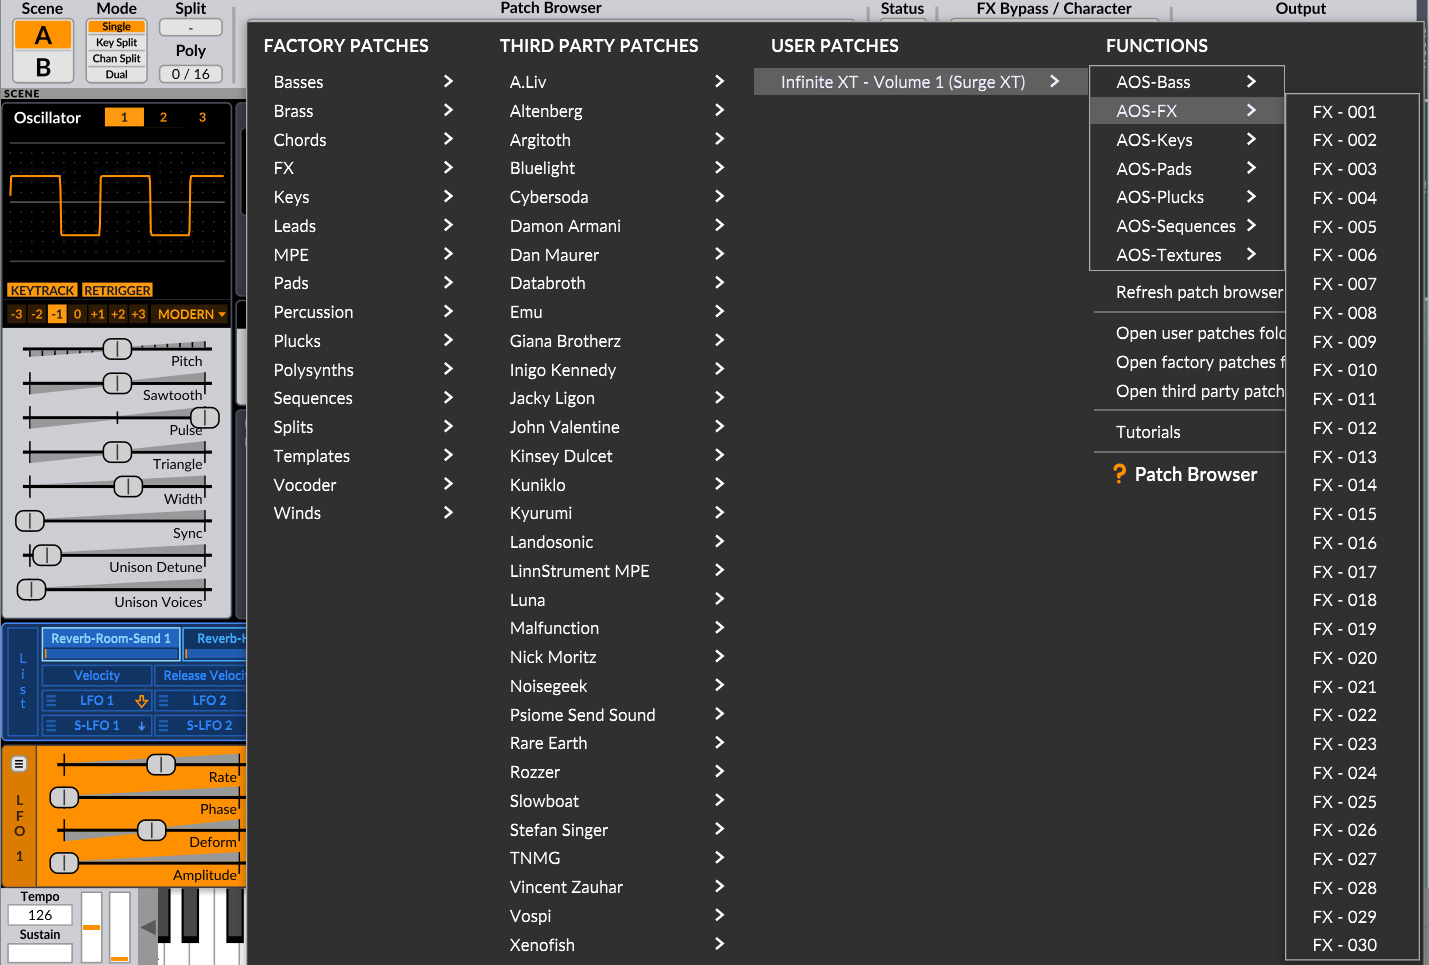This screenshot has height=965, width=1429.
Task: Switch to Scene B
Action: [x=43, y=67]
